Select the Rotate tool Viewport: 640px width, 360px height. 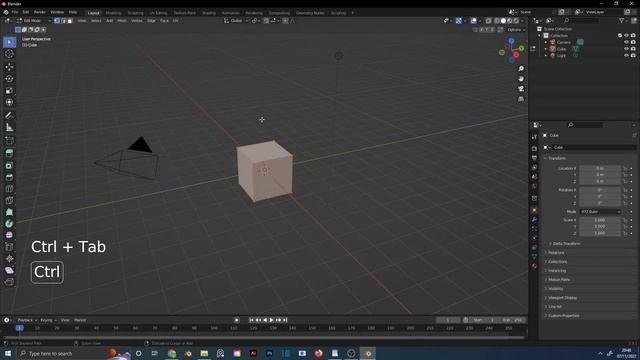tap(9, 78)
